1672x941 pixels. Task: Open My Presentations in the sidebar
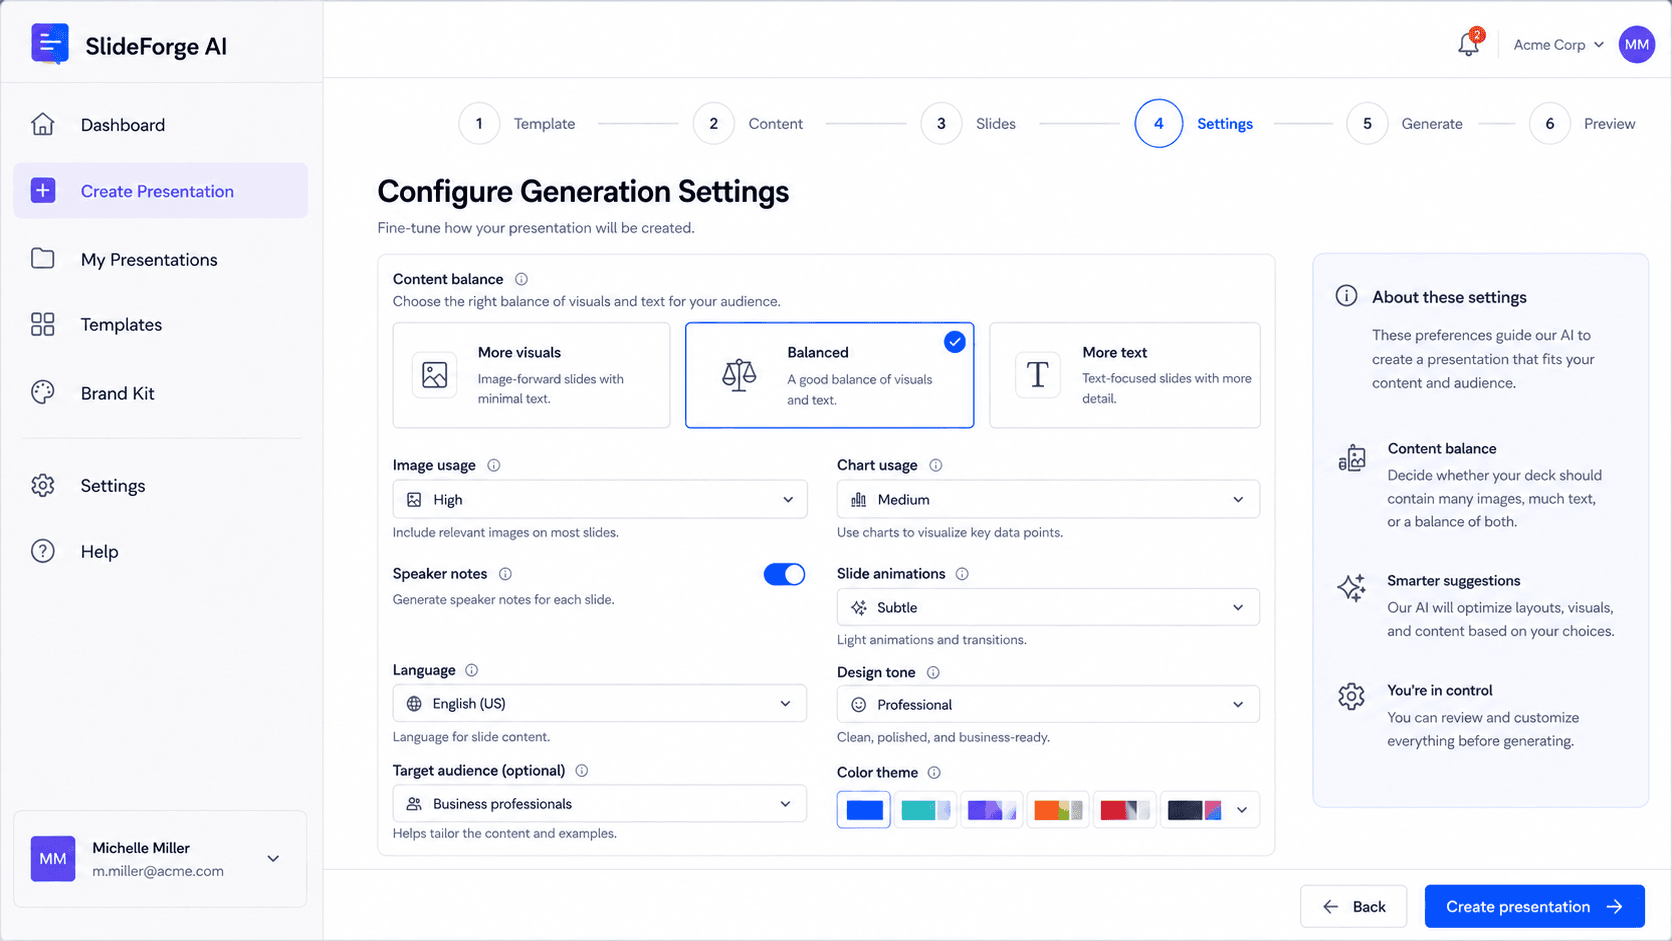coord(160,259)
